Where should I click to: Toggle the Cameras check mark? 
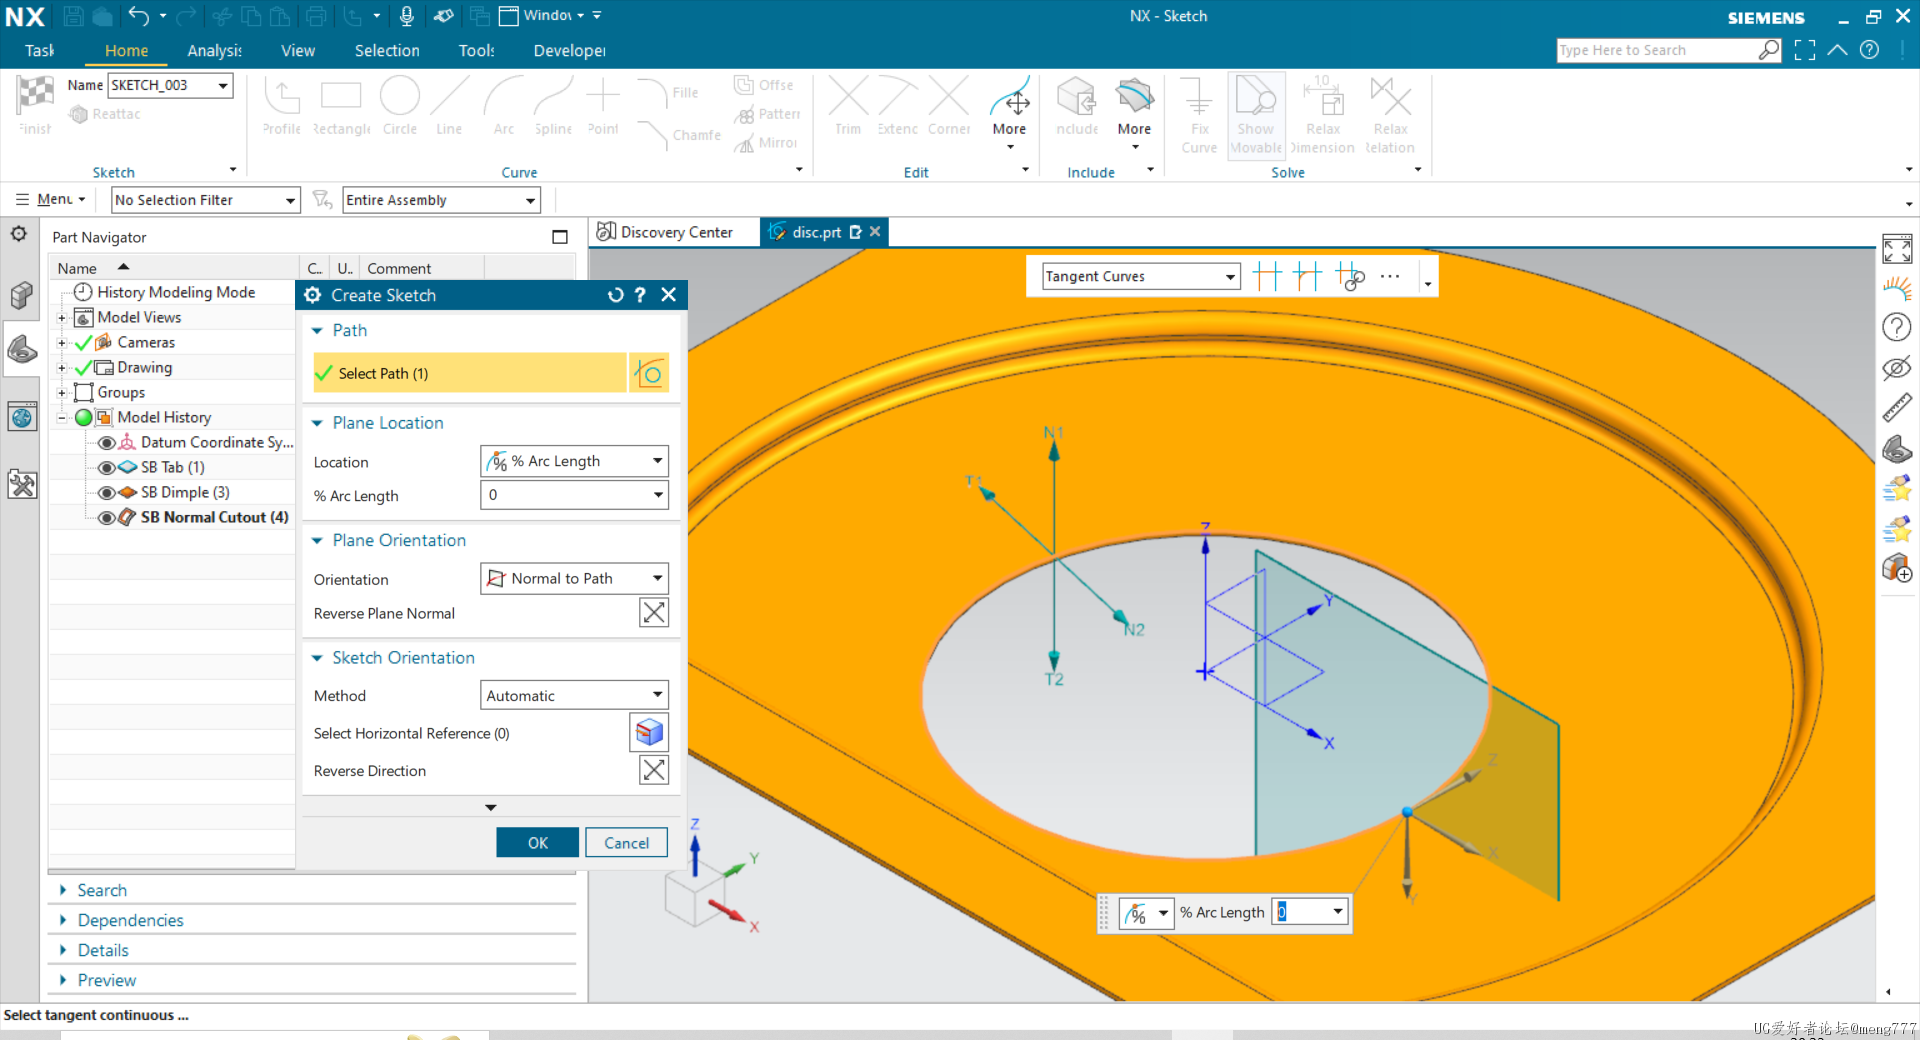coord(83,342)
